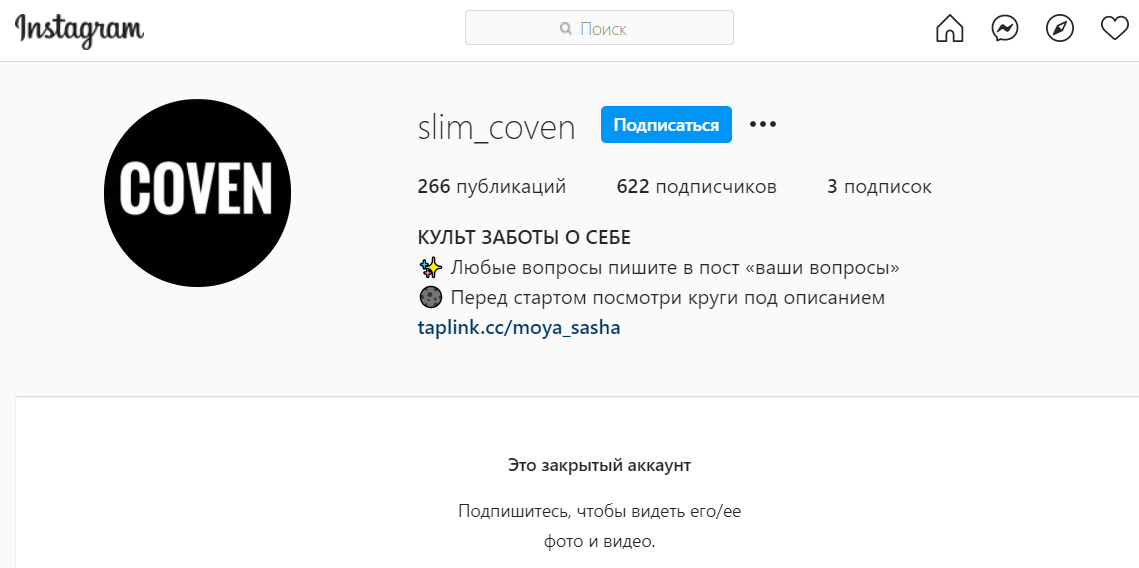This screenshot has height=568, width=1139.
Task: Click the Instagram wordmark logo
Action: click(x=79, y=30)
